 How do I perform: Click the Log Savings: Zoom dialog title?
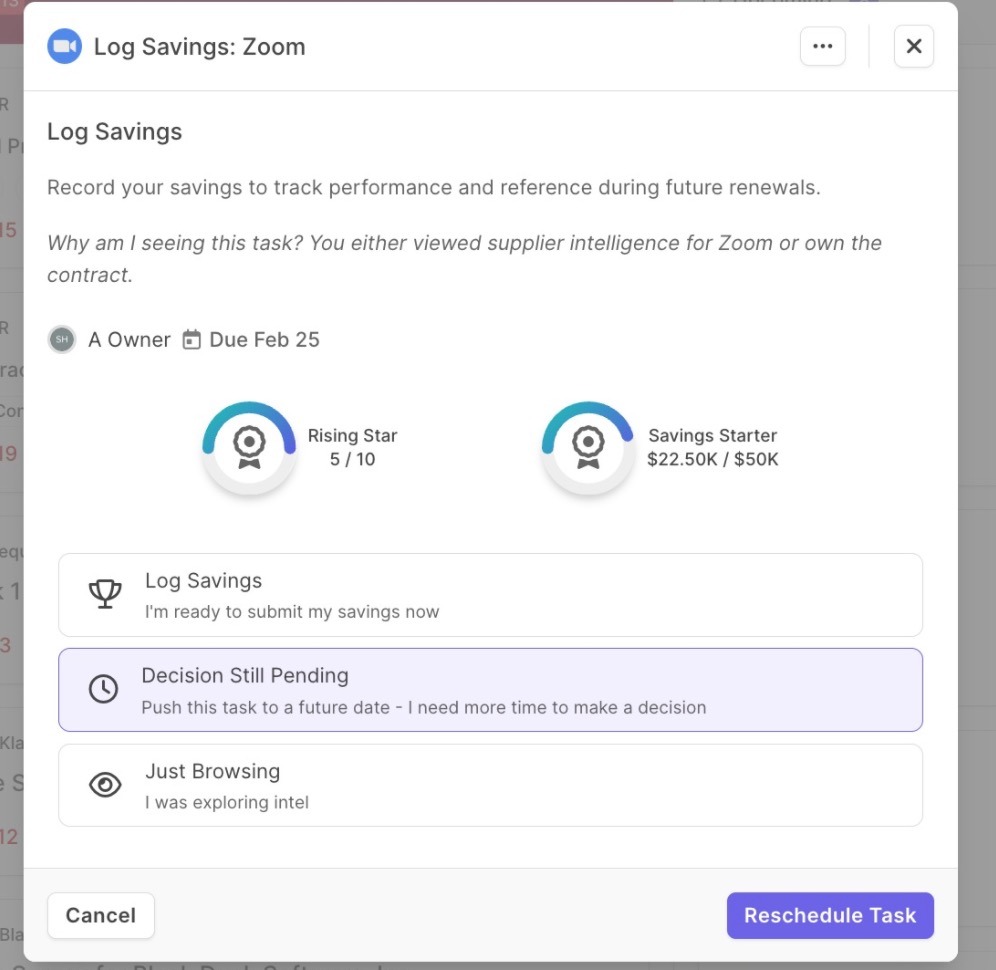click(x=199, y=47)
